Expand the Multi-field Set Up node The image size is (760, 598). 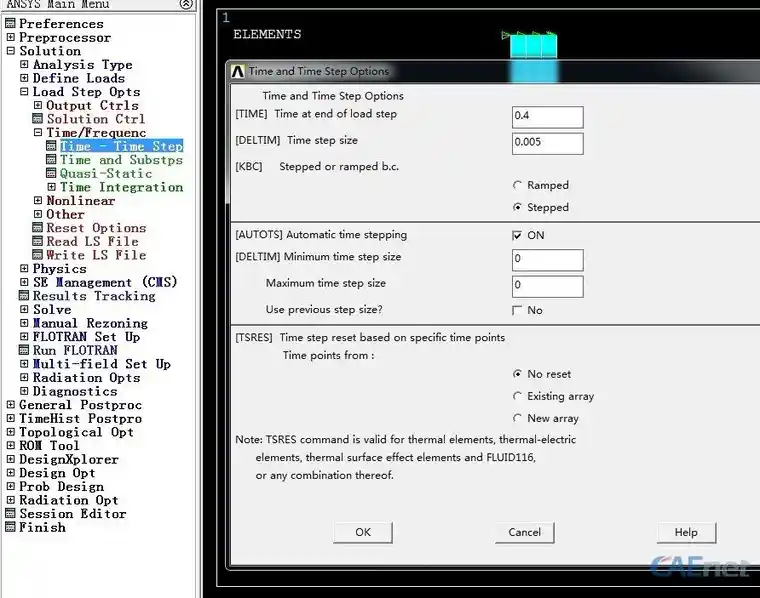pyautogui.click(x=24, y=363)
